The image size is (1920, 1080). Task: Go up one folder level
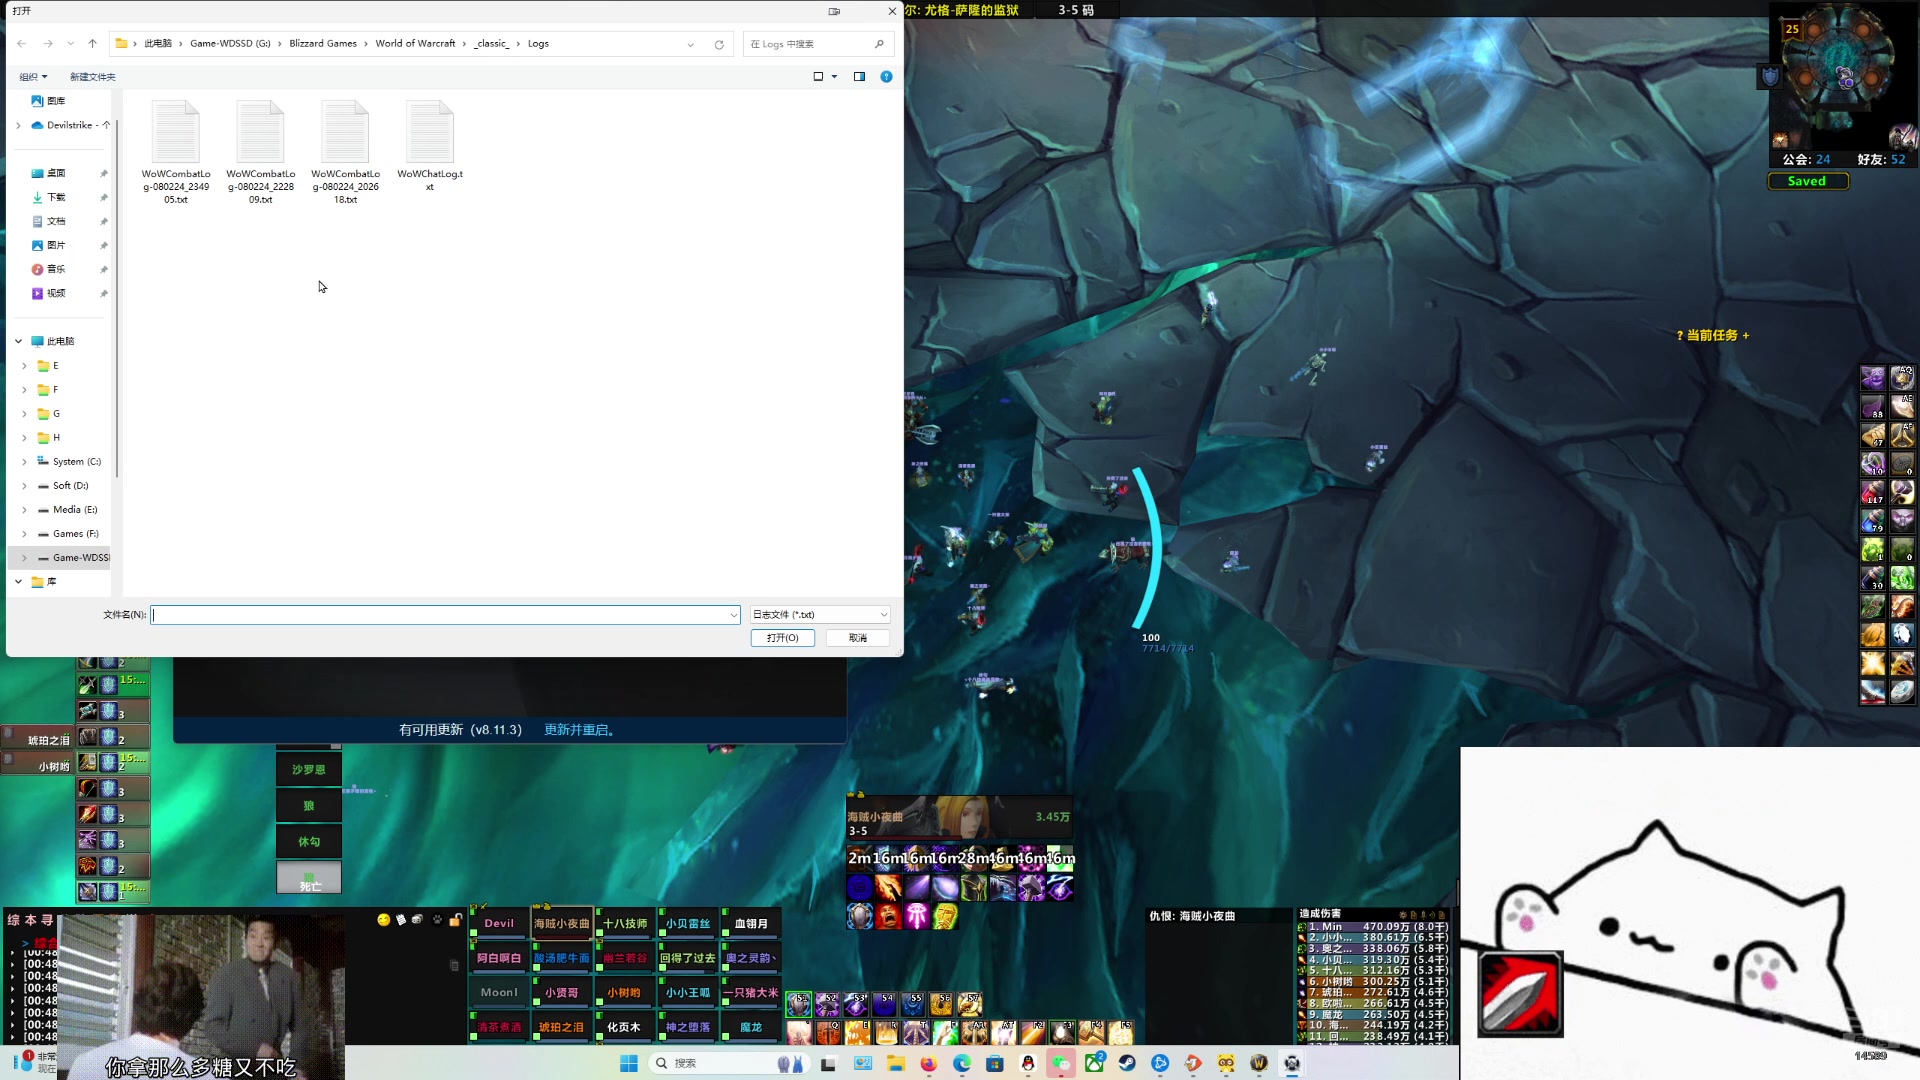pos(92,44)
